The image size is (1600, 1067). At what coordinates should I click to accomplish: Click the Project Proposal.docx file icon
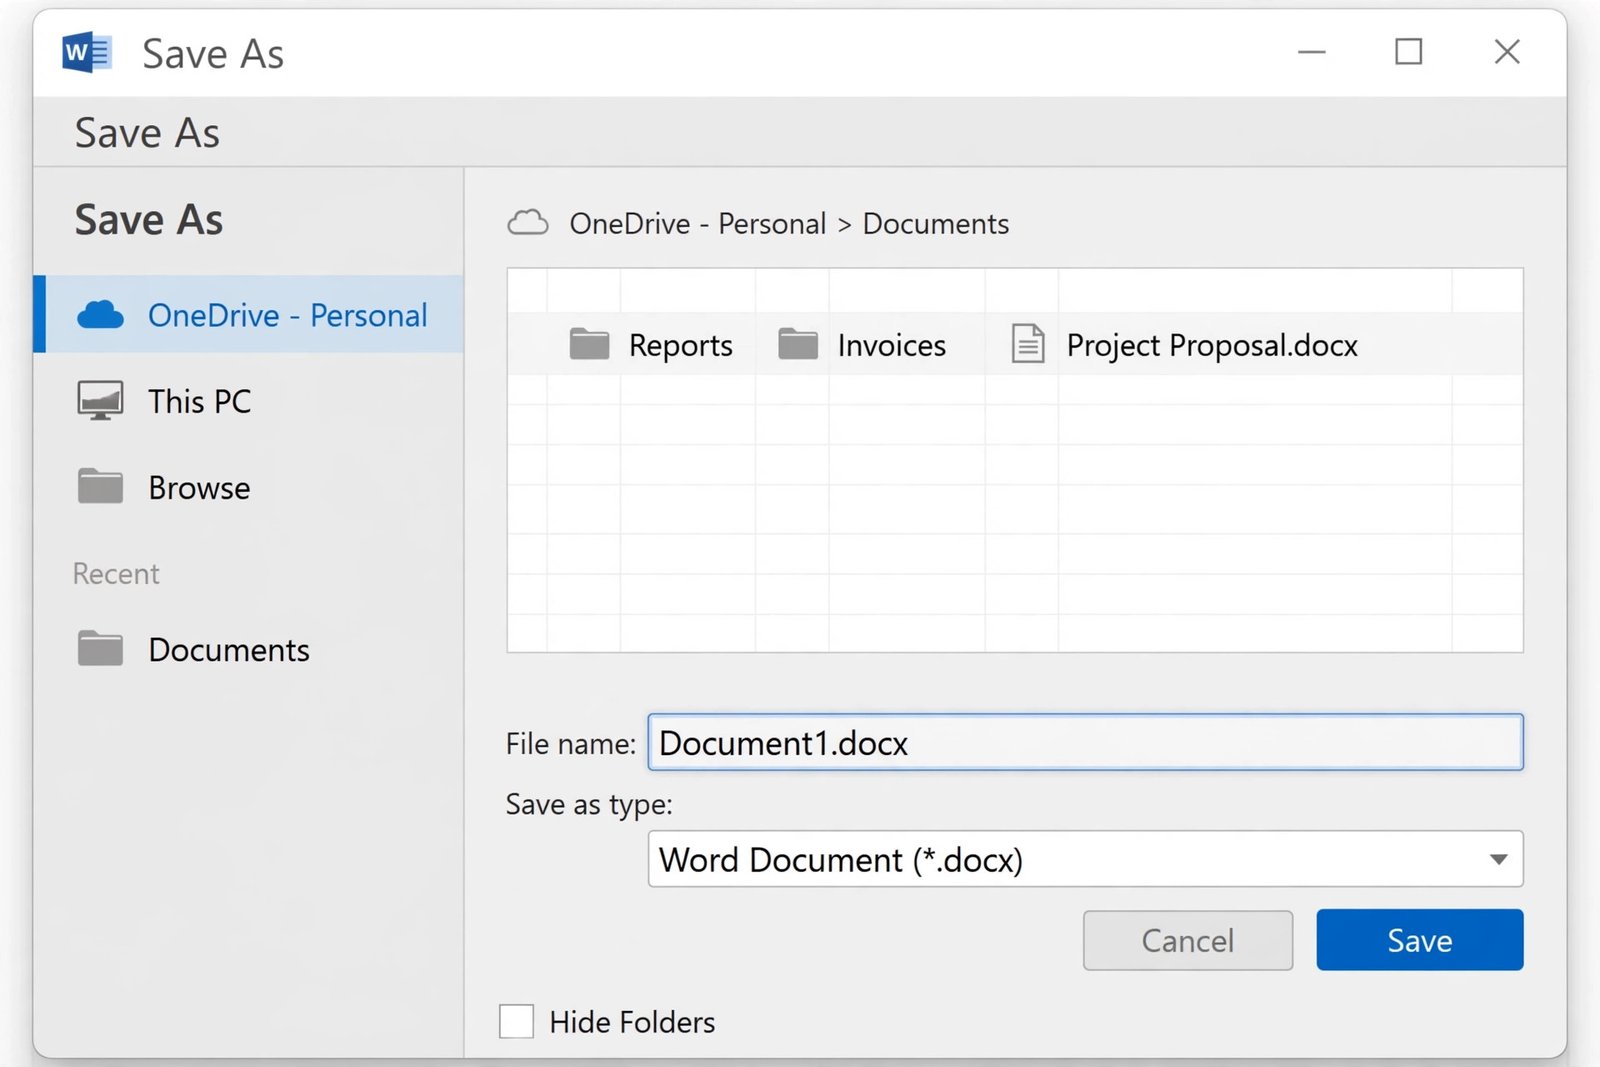click(1028, 343)
